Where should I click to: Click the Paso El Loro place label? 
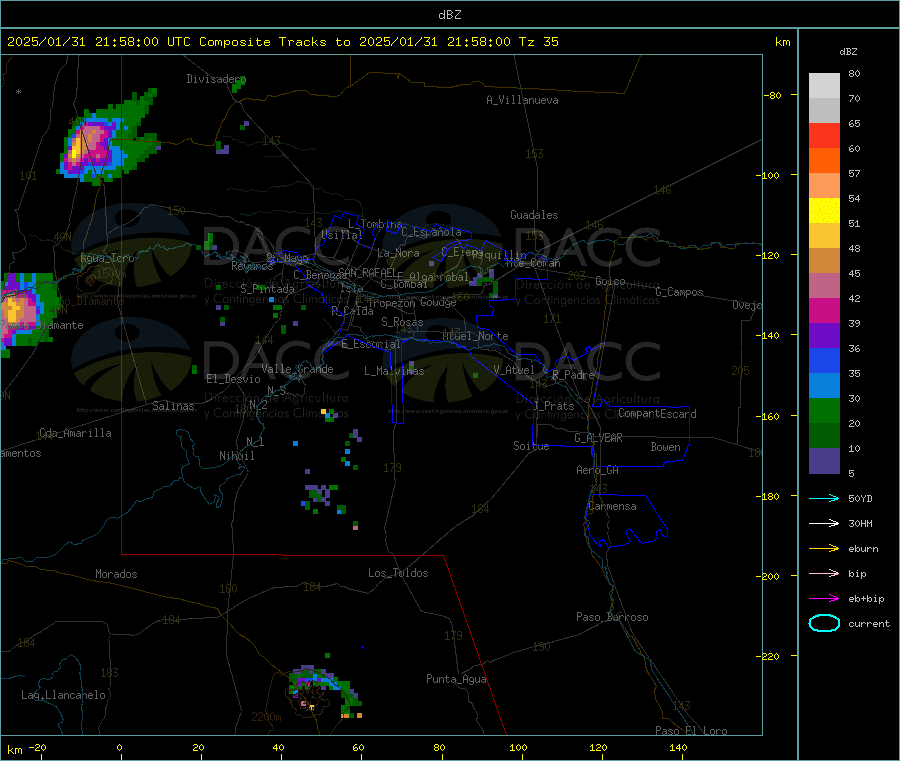[691, 731]
